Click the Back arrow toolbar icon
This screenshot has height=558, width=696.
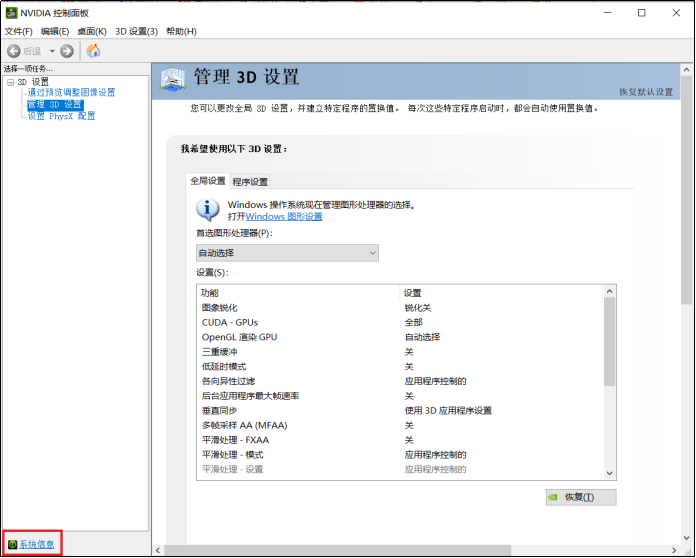coord(14,51)
